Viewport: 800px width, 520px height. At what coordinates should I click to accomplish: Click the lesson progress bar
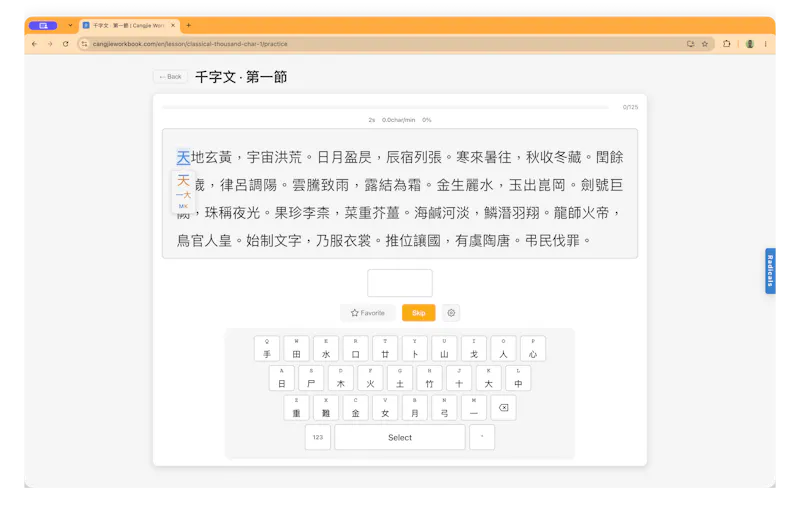point(385,107)
